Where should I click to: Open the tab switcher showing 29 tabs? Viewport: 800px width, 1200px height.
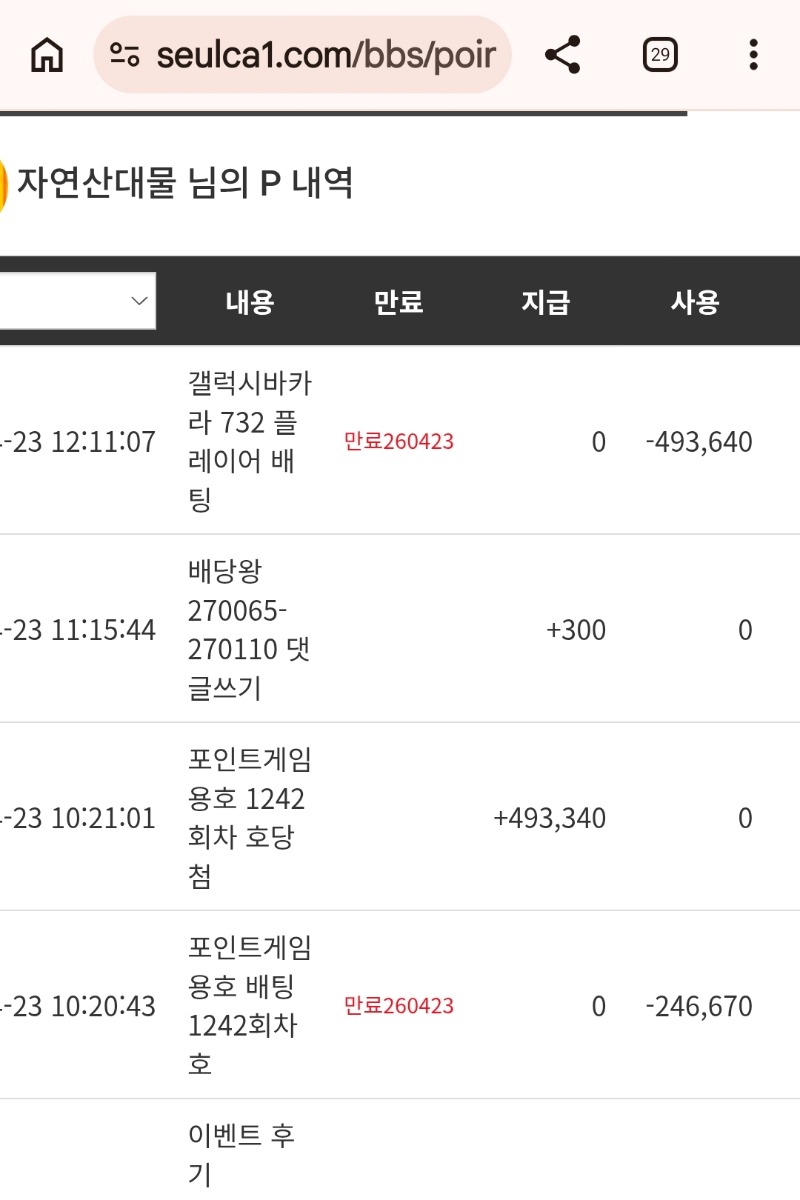pyautogui.click(x=659, y=55)
